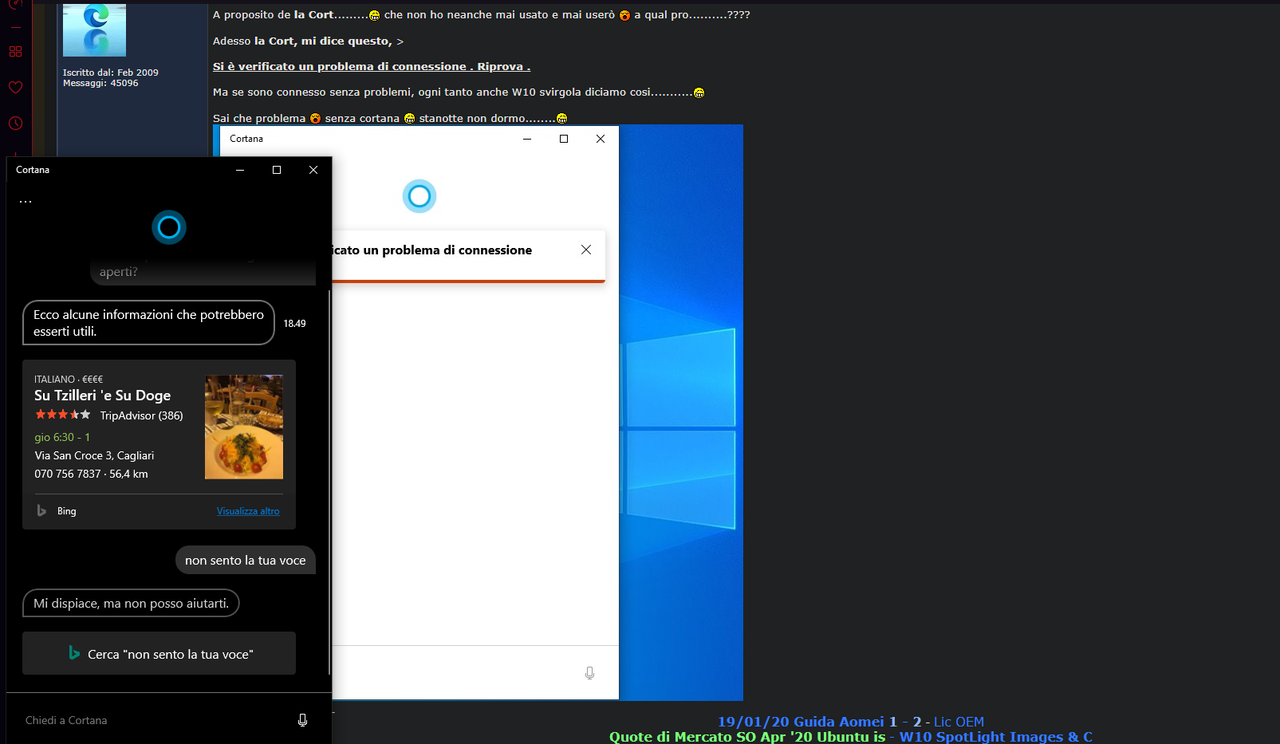Click the phone number 070 756 7837
The width and height of the screenshot is (1280, 744).
click(x=67, y=474)
